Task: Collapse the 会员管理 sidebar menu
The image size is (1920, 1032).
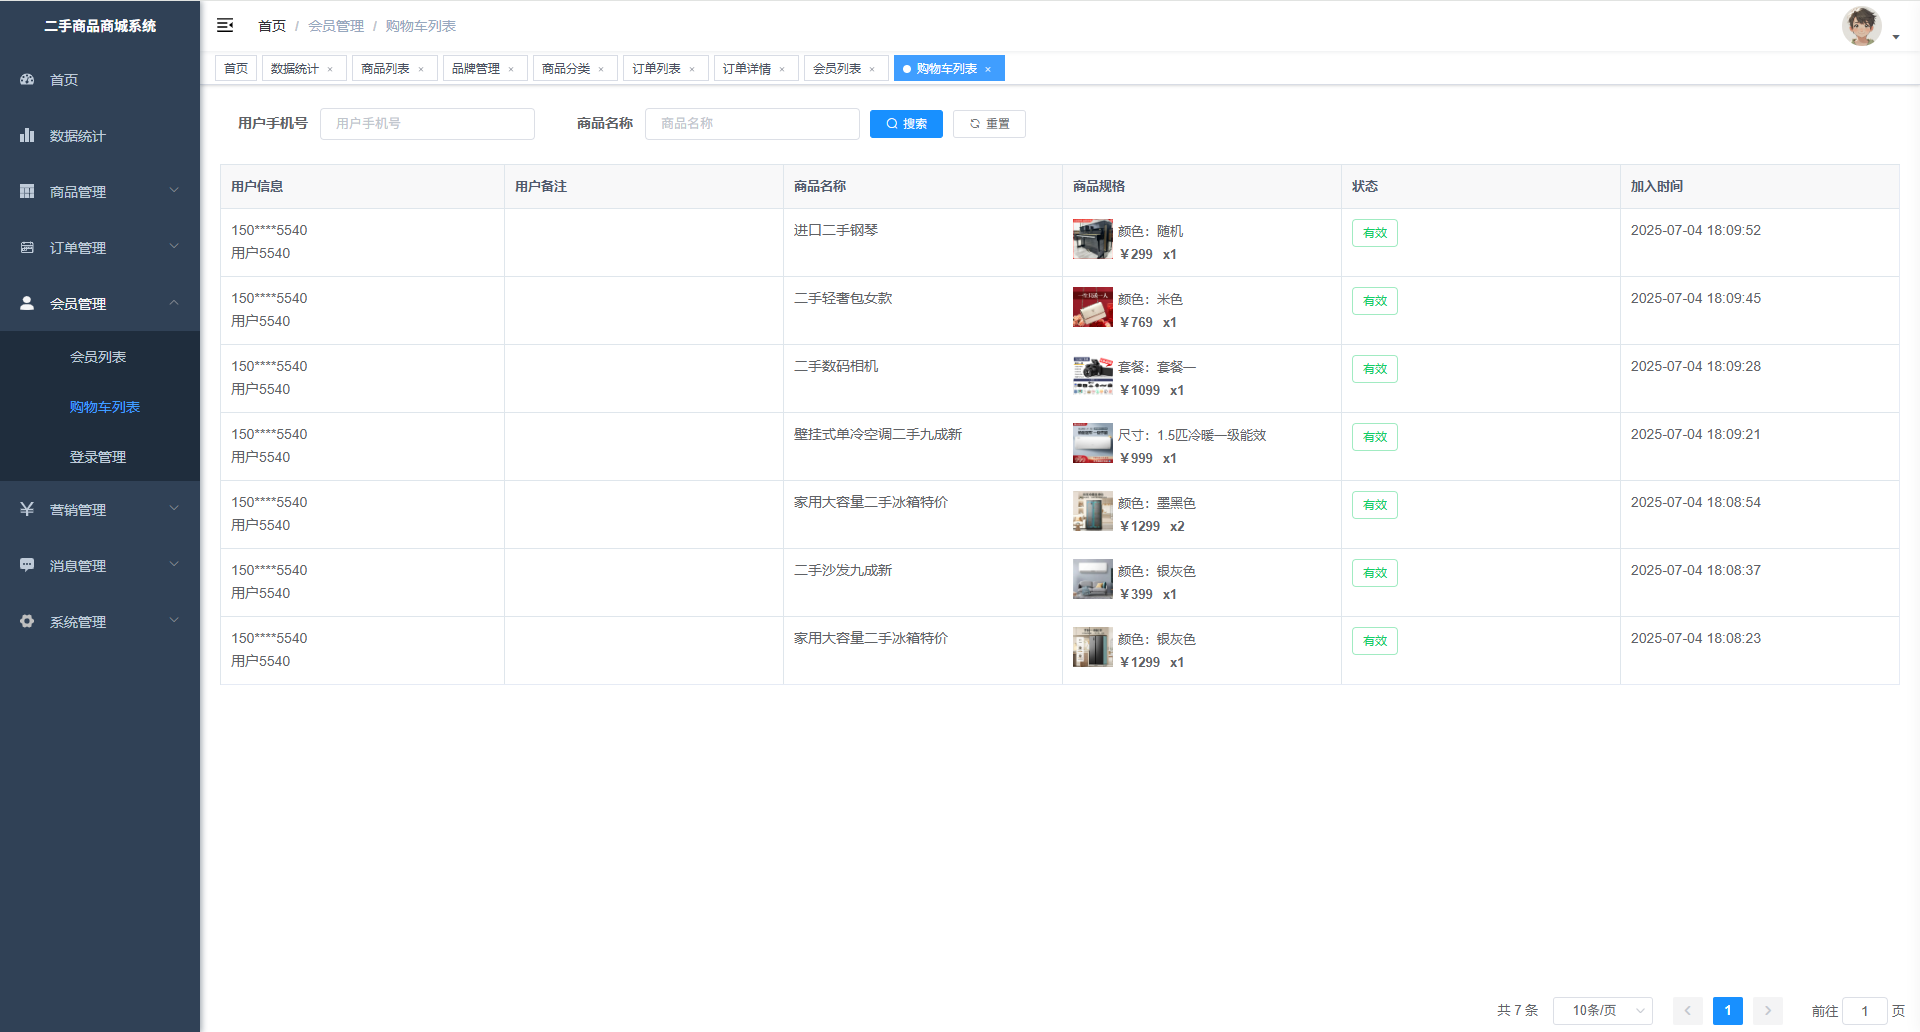Action: pos(100,304)
